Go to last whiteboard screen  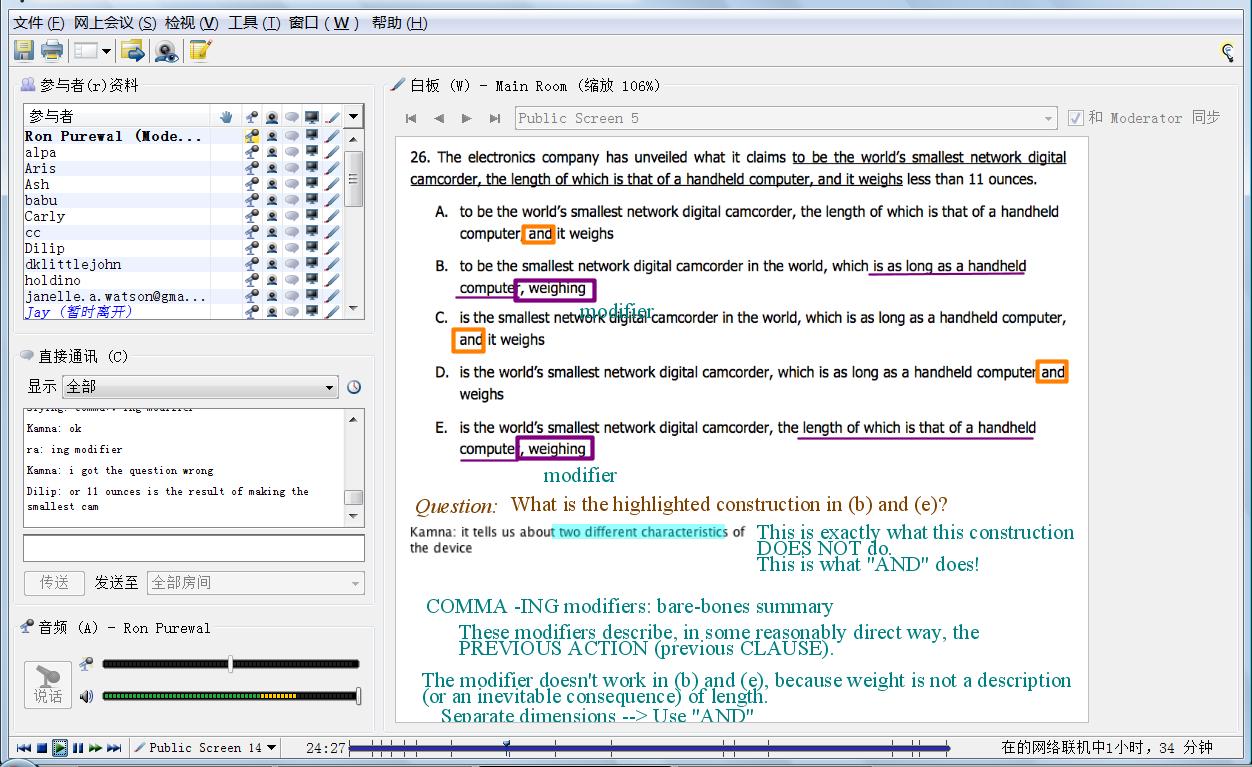click(x=494, y=118)
